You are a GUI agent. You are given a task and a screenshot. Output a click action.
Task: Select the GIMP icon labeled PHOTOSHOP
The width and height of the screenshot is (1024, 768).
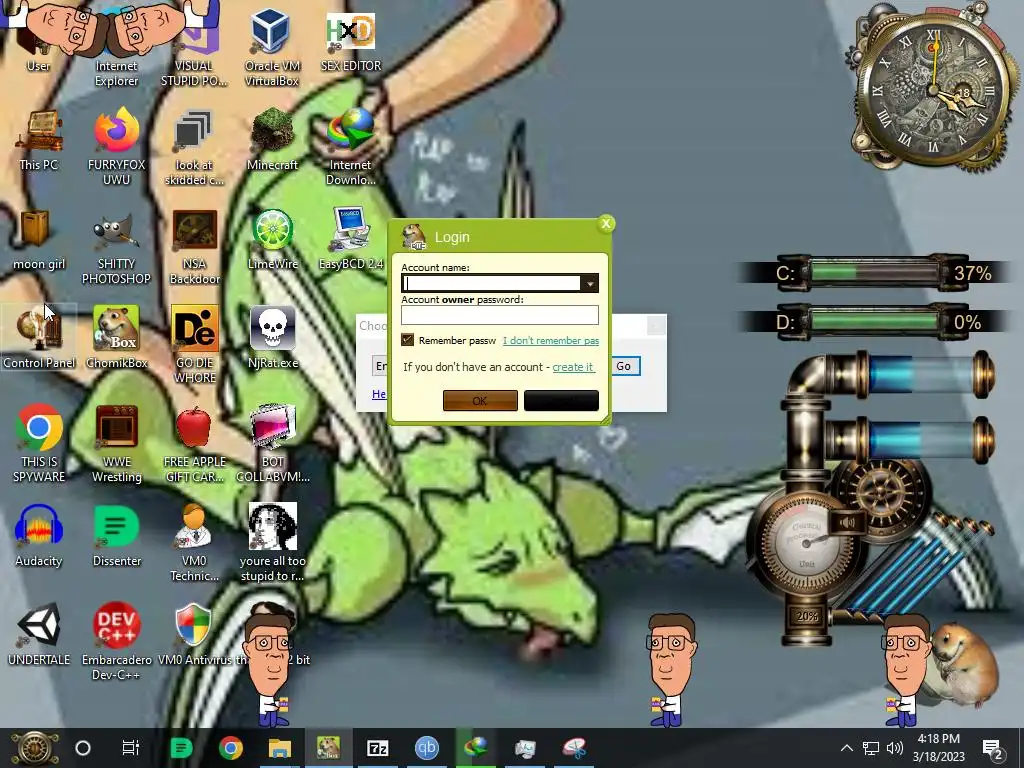(x=116, y=247)
